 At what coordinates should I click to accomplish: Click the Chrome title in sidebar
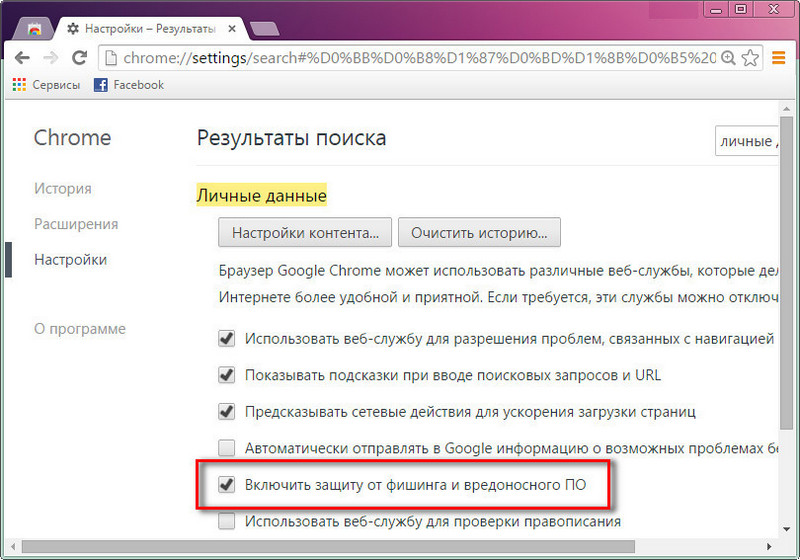point(72,138)
